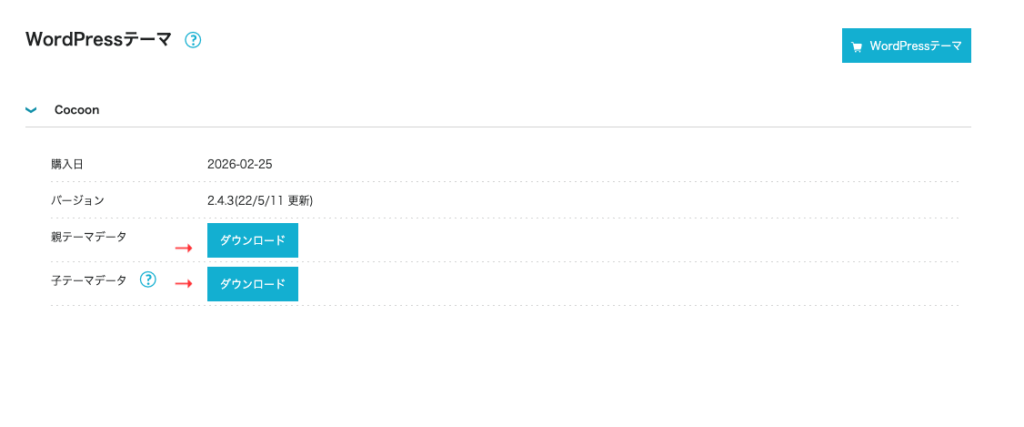Image resolution: width=1024 pixels, height=427 pixels.
Task: Open help icon next to 子テーマデータ
Action: pyautogui.click(x=148, y=280)
